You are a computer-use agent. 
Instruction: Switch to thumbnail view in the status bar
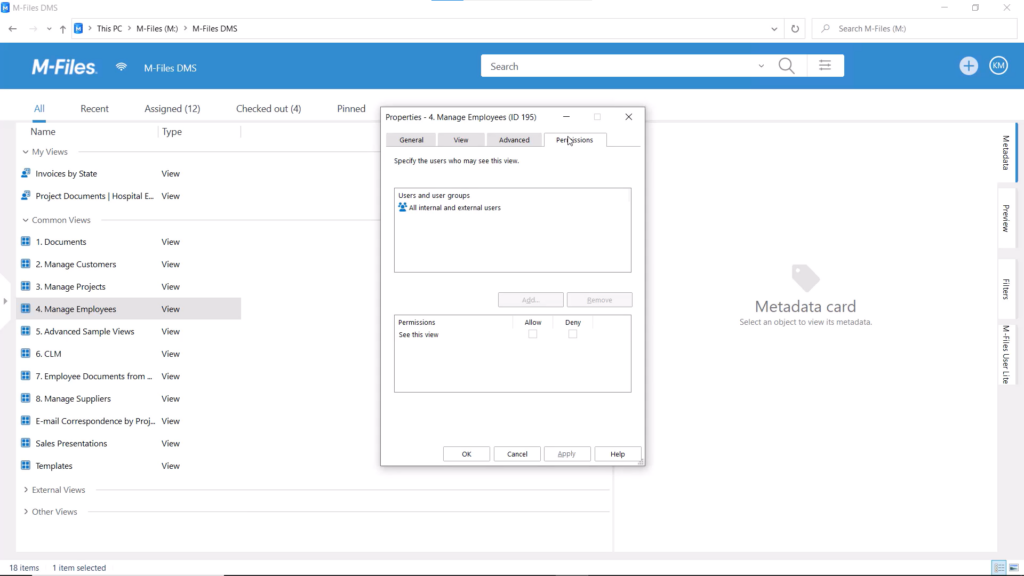coord(1012,567)
